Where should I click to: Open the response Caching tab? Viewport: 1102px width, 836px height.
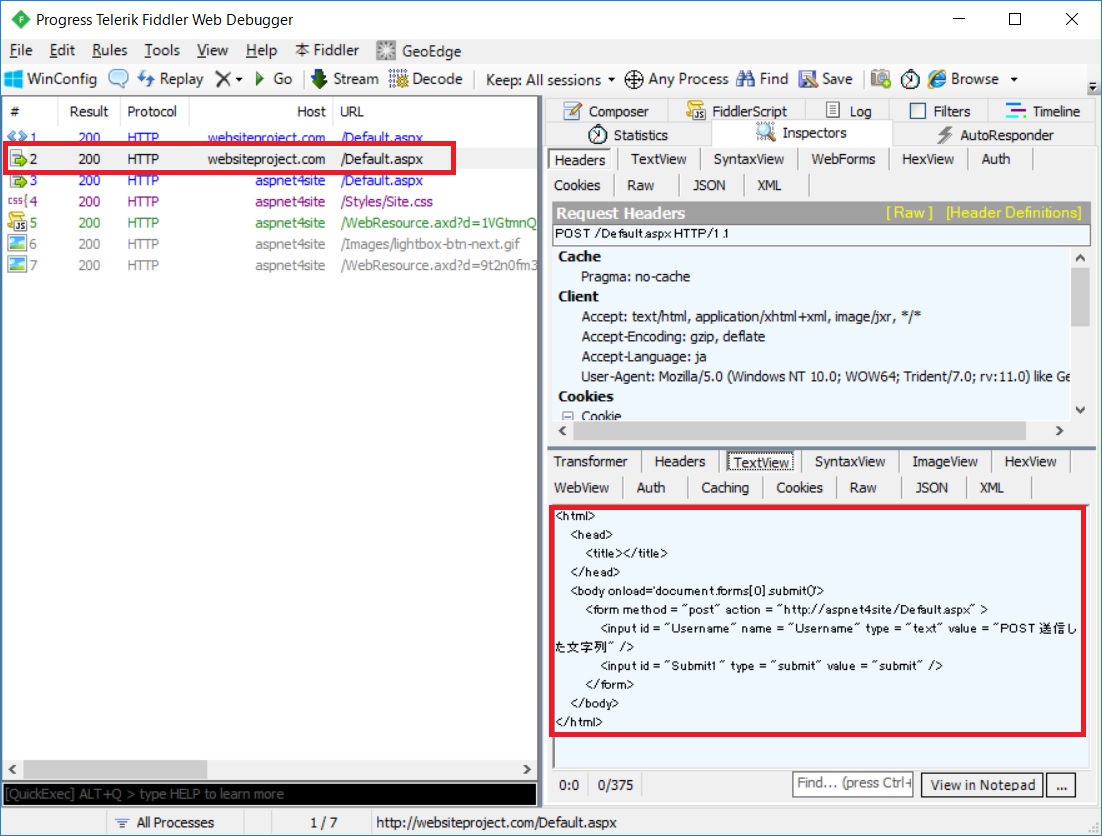point(725,488)
